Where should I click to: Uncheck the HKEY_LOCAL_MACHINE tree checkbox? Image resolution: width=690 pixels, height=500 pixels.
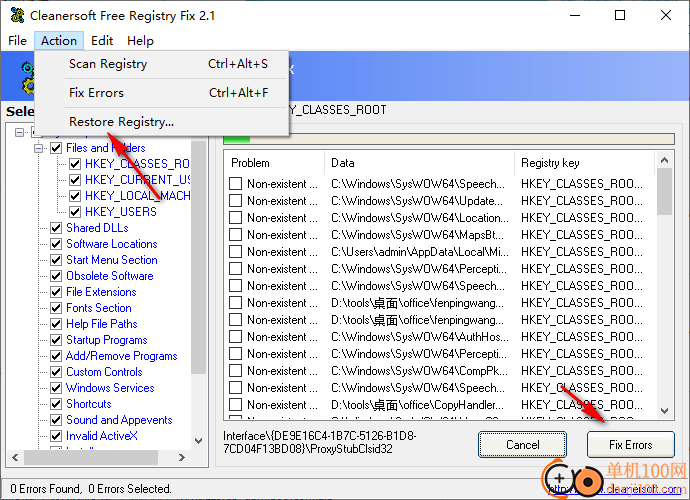(x=75, y=196)
